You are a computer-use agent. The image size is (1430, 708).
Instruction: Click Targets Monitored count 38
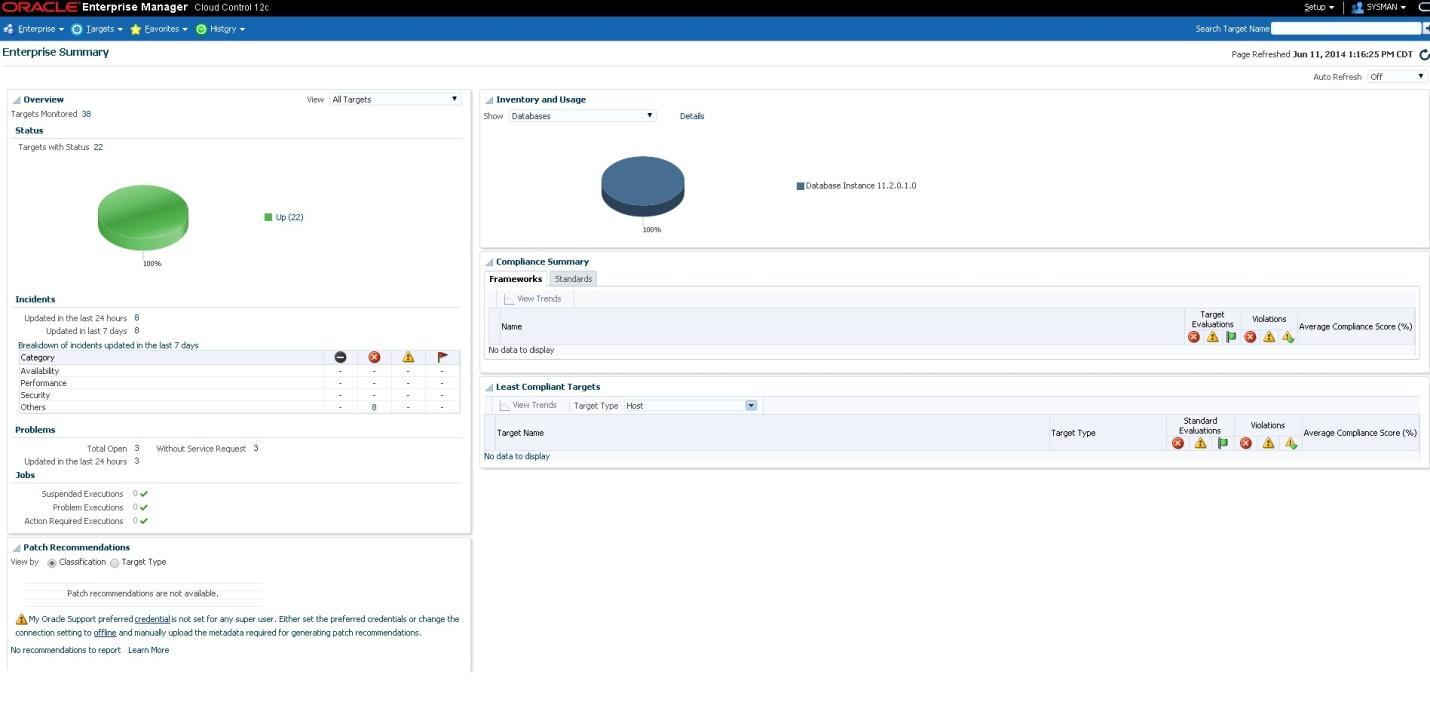[x=86, y=114]
